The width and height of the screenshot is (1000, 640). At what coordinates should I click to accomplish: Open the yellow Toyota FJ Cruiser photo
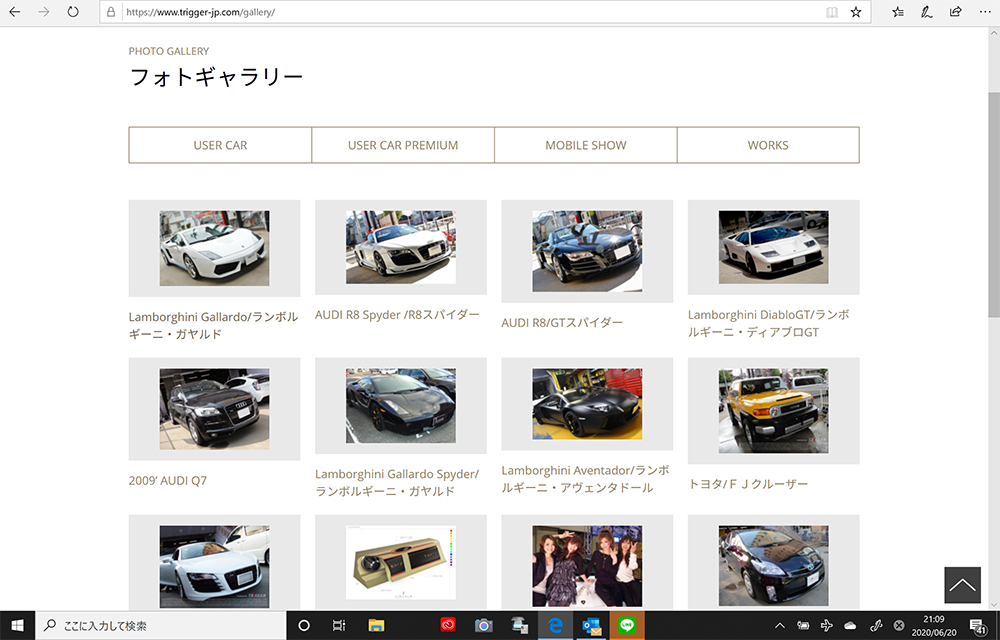click(x=774, y=411)
